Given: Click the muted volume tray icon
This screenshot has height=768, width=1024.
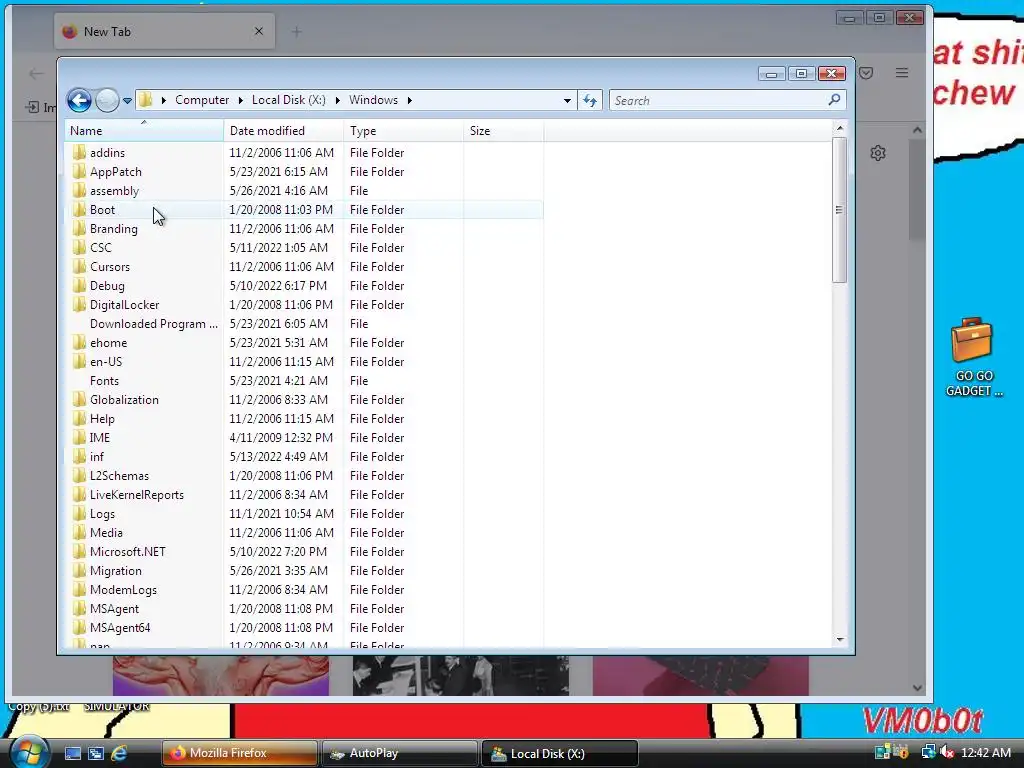Looking at the screenshot, I should pyautogui.click(x=947, y=753).
